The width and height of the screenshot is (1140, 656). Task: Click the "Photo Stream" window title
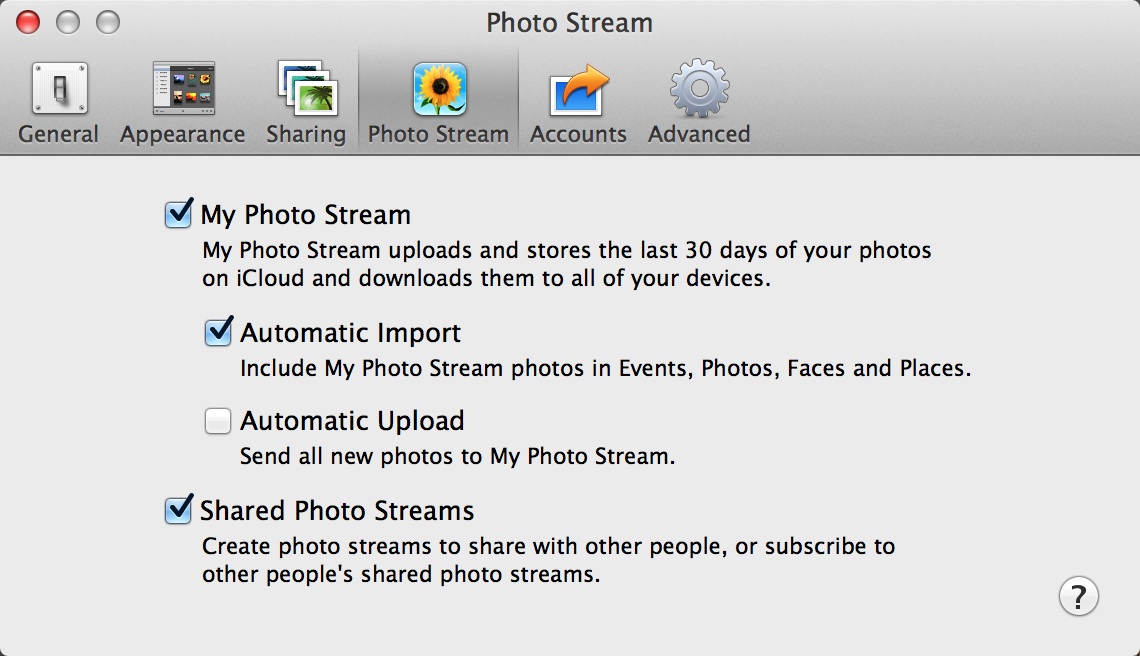569,22
